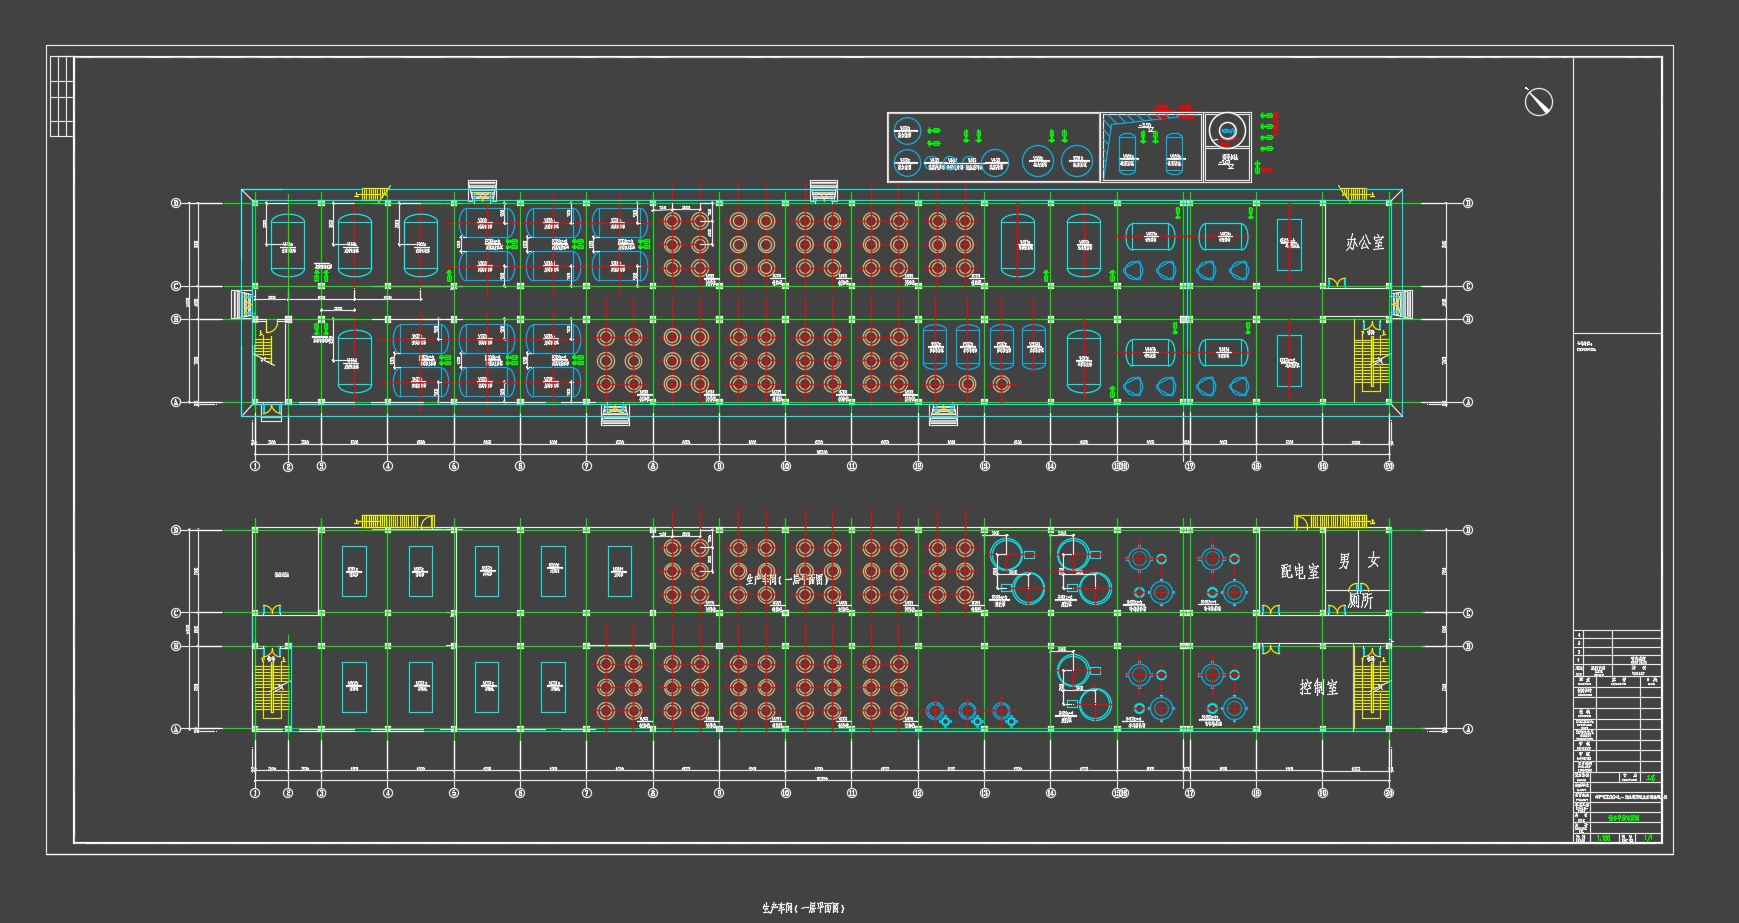Select the green 1:100 scale text in title block

pyautogui.click(x=1604, y=838)
